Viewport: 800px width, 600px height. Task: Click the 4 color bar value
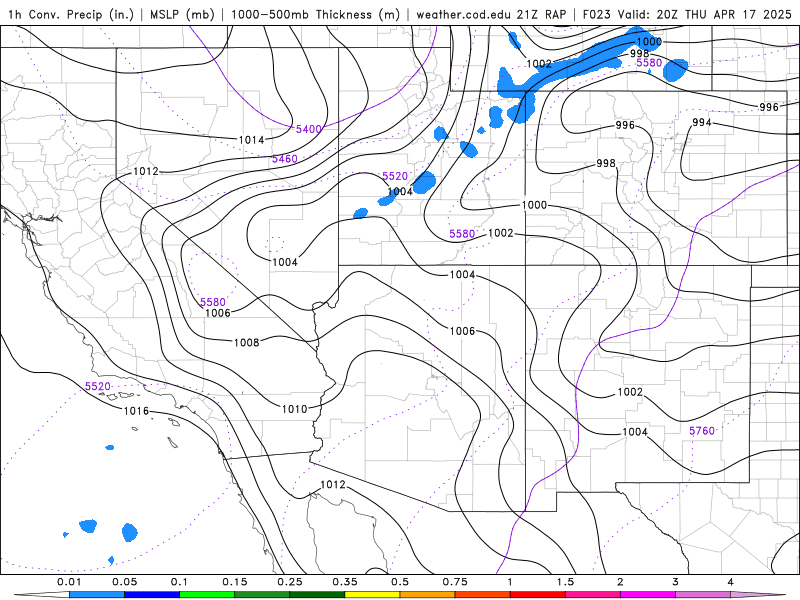coord(731,582)
